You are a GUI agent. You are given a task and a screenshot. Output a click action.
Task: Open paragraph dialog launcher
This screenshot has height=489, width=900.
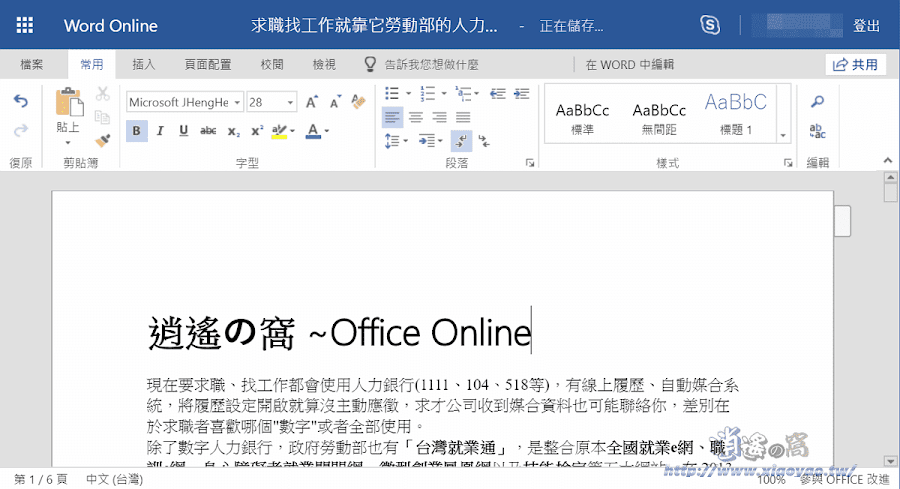[x=530, y=163]
